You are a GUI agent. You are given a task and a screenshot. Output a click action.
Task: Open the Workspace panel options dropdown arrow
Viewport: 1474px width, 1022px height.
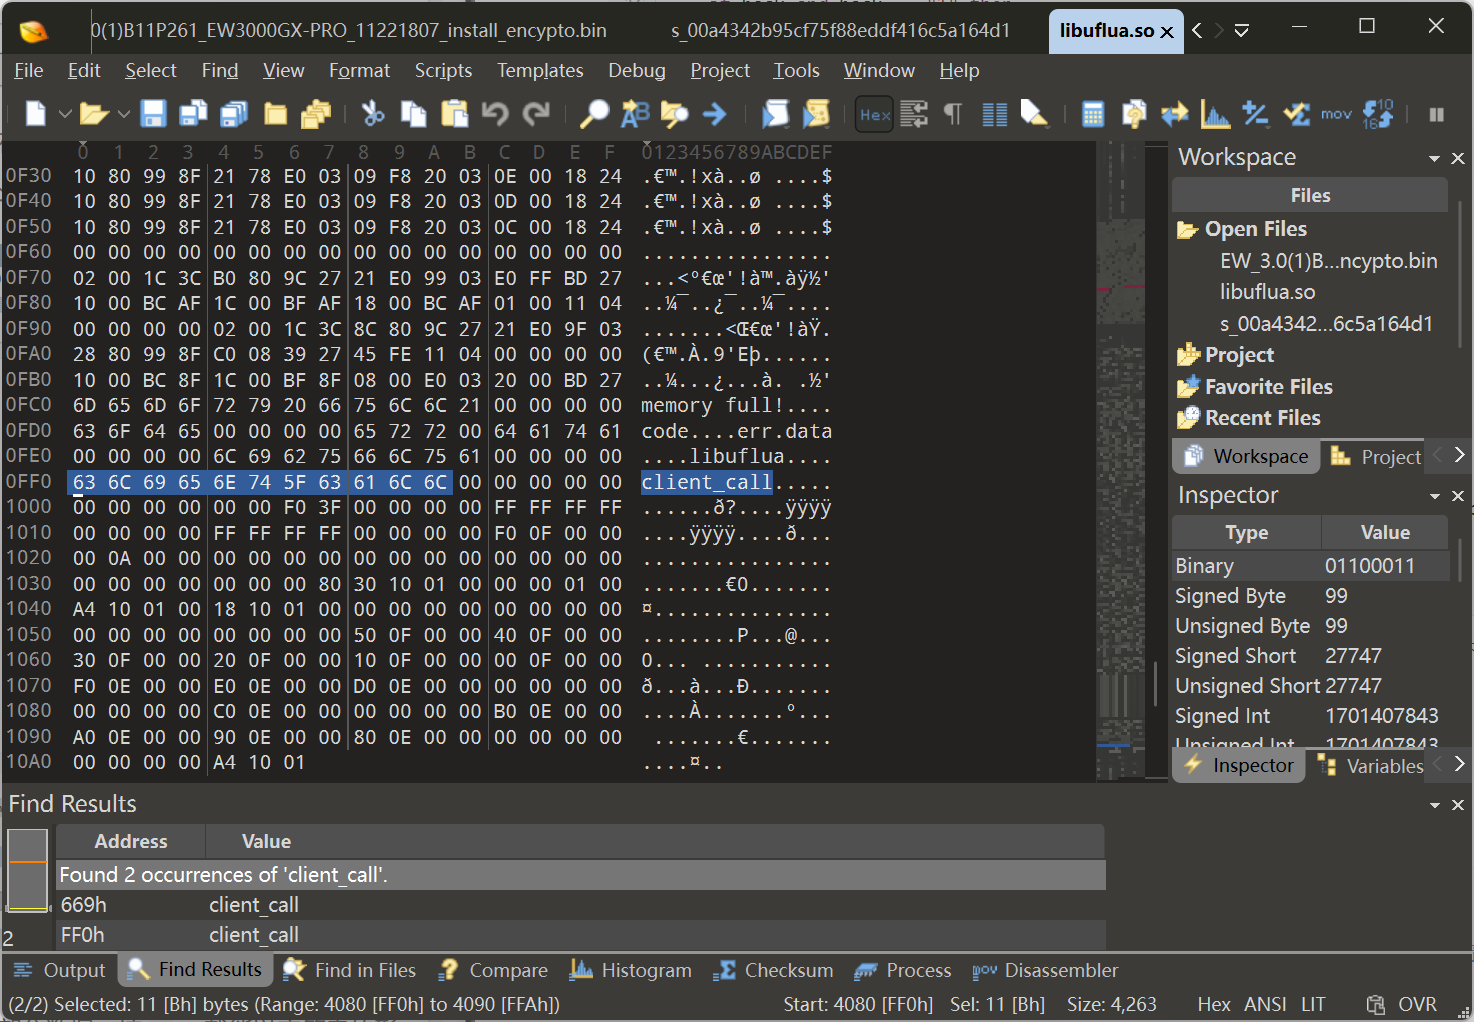pos(1434,158)
